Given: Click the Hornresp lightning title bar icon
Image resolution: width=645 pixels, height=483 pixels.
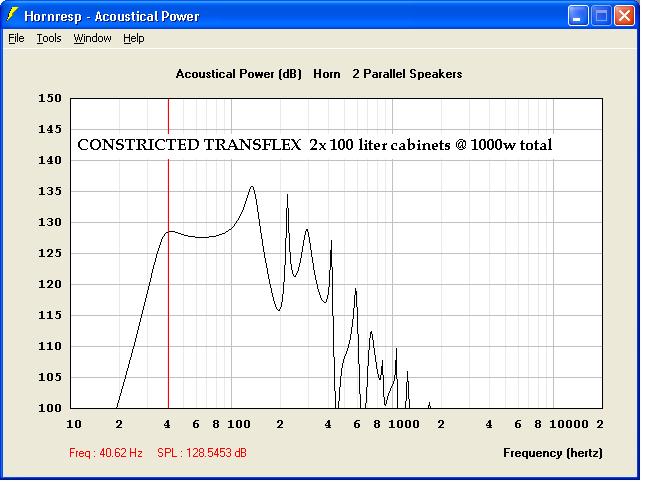Looking at the screenshot, I should 12,15.
